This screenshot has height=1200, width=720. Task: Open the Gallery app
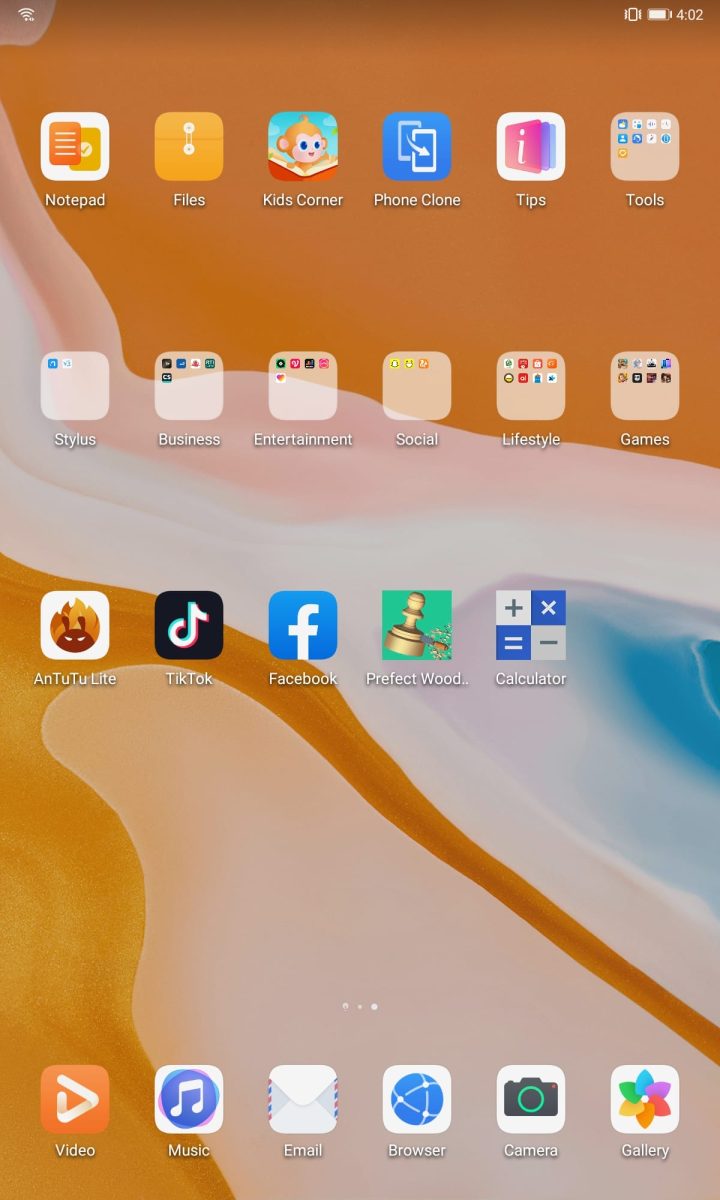(x=645, y=1099)
